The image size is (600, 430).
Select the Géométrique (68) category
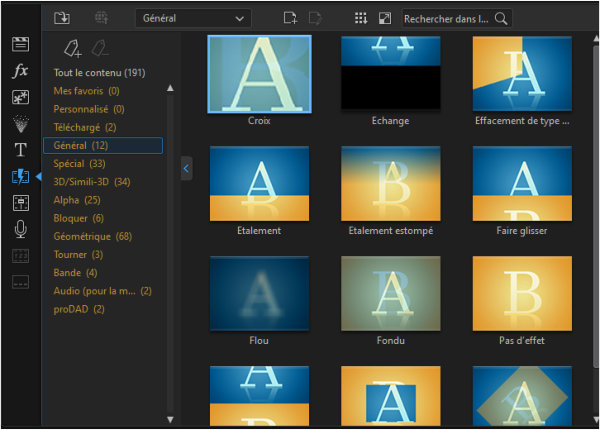pyautogui.click(x=92, y=236)
